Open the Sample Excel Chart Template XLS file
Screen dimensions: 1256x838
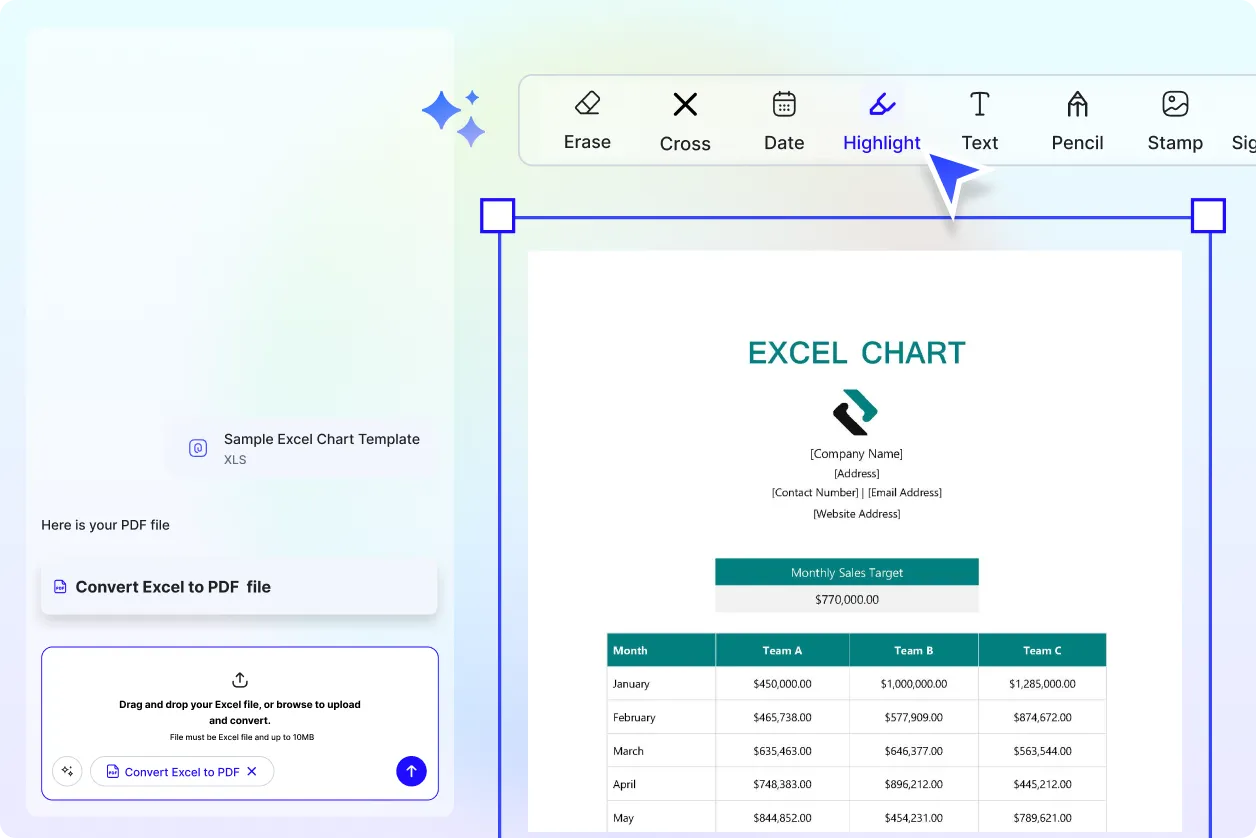pyautogui.click(x=320, y=448)
